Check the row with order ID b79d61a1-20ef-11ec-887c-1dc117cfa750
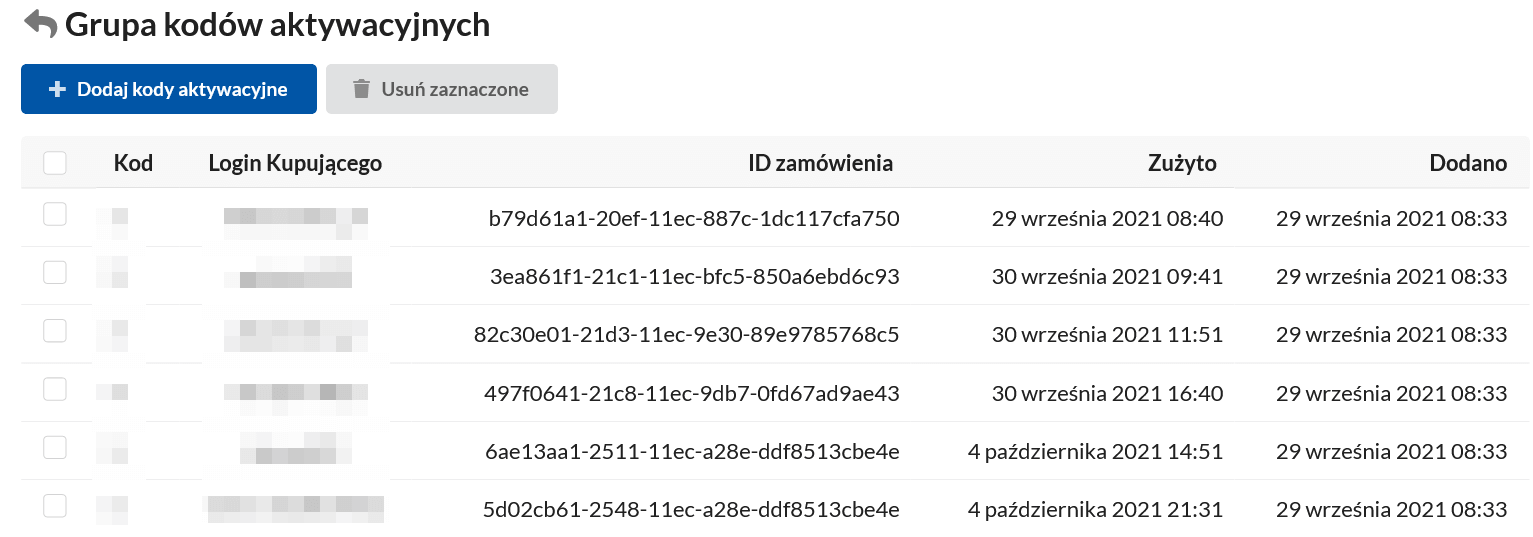The image size is (1533, 537). pyautogui.click(x=55, y=214)
